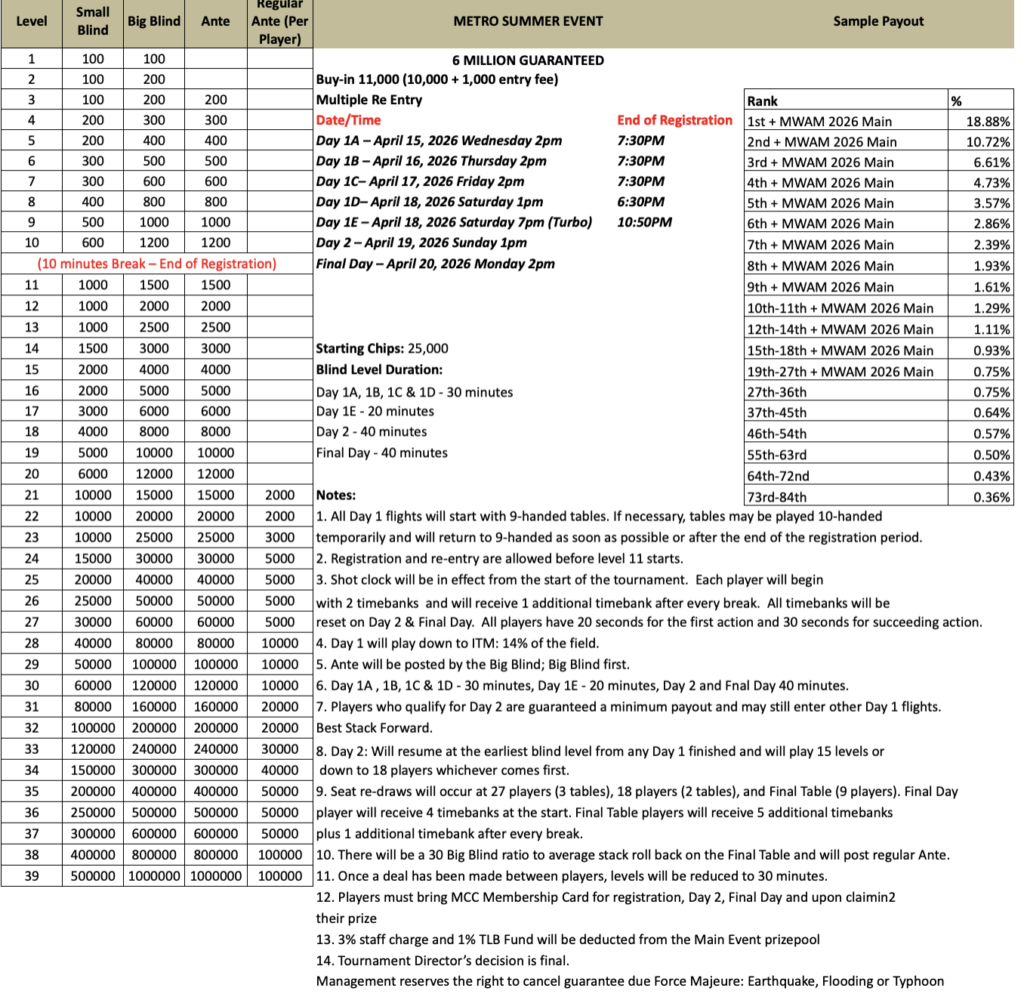The height and width of the screenshot is (994, 1024).
Task: Click the Notes: heading
Action: tap(335, 495)
